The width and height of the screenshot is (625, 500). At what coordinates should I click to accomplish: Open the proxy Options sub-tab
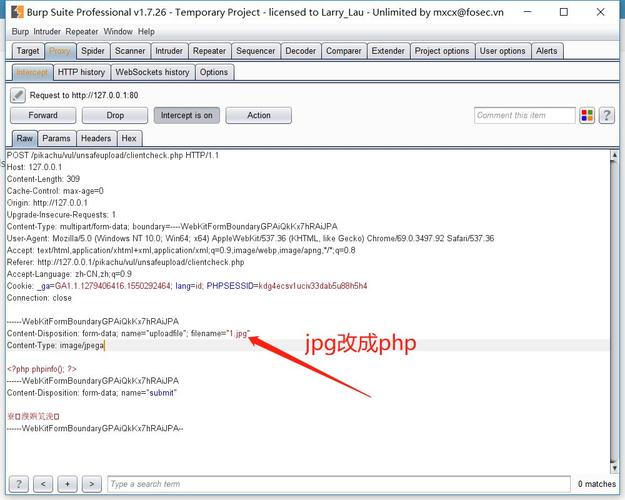point(214,72)
